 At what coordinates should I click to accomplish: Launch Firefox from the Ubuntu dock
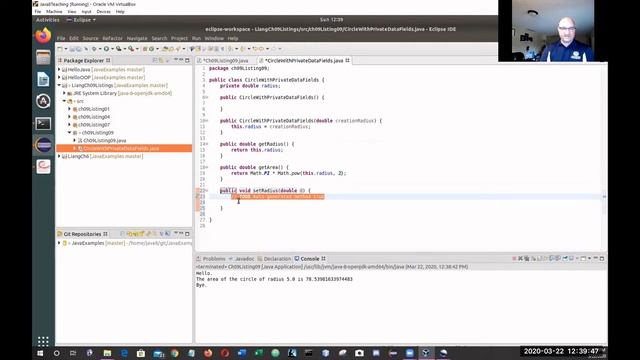click(43, 36)
